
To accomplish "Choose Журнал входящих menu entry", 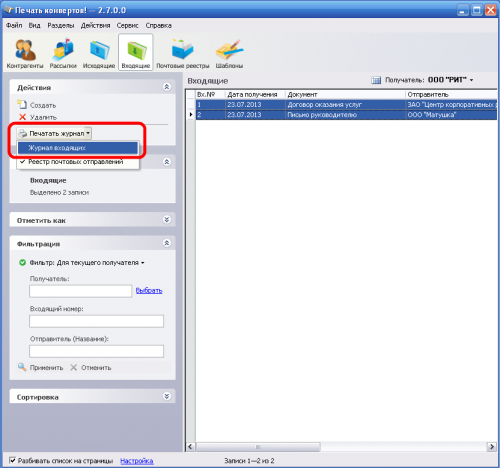I will click(x=78, y=148).
